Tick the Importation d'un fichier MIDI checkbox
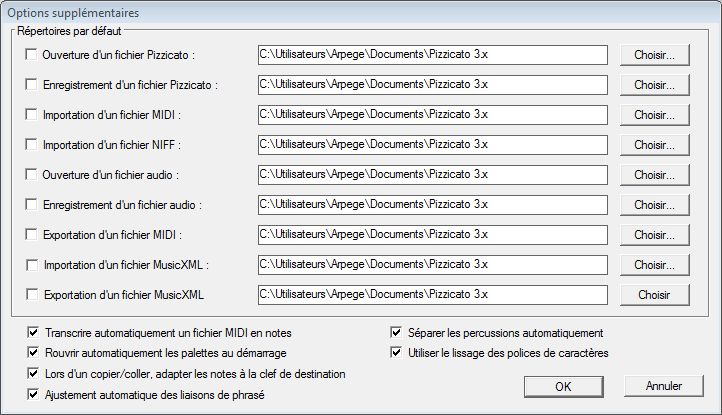The image size is (722, 415). [31, 114]
